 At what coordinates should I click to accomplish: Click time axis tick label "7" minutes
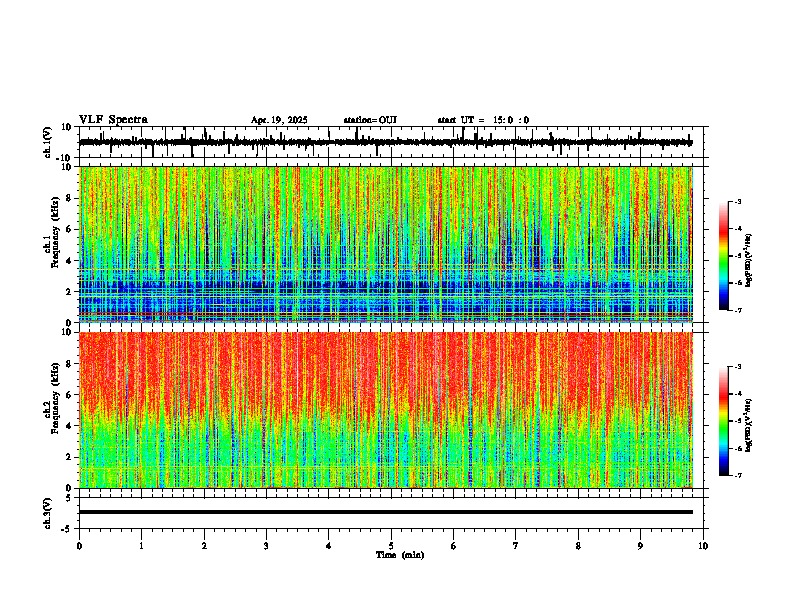[516, 546]
